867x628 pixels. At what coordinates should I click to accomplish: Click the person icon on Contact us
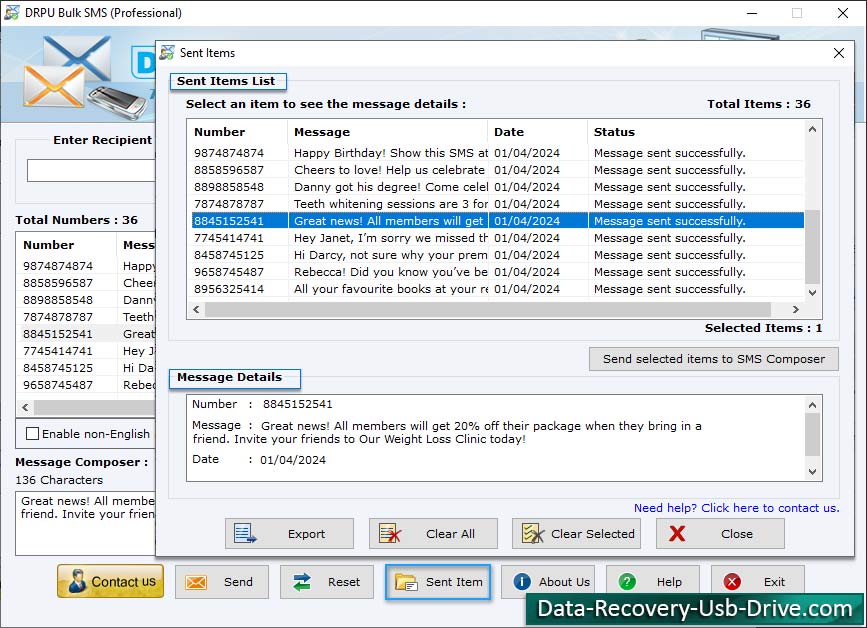coord(77,582)
